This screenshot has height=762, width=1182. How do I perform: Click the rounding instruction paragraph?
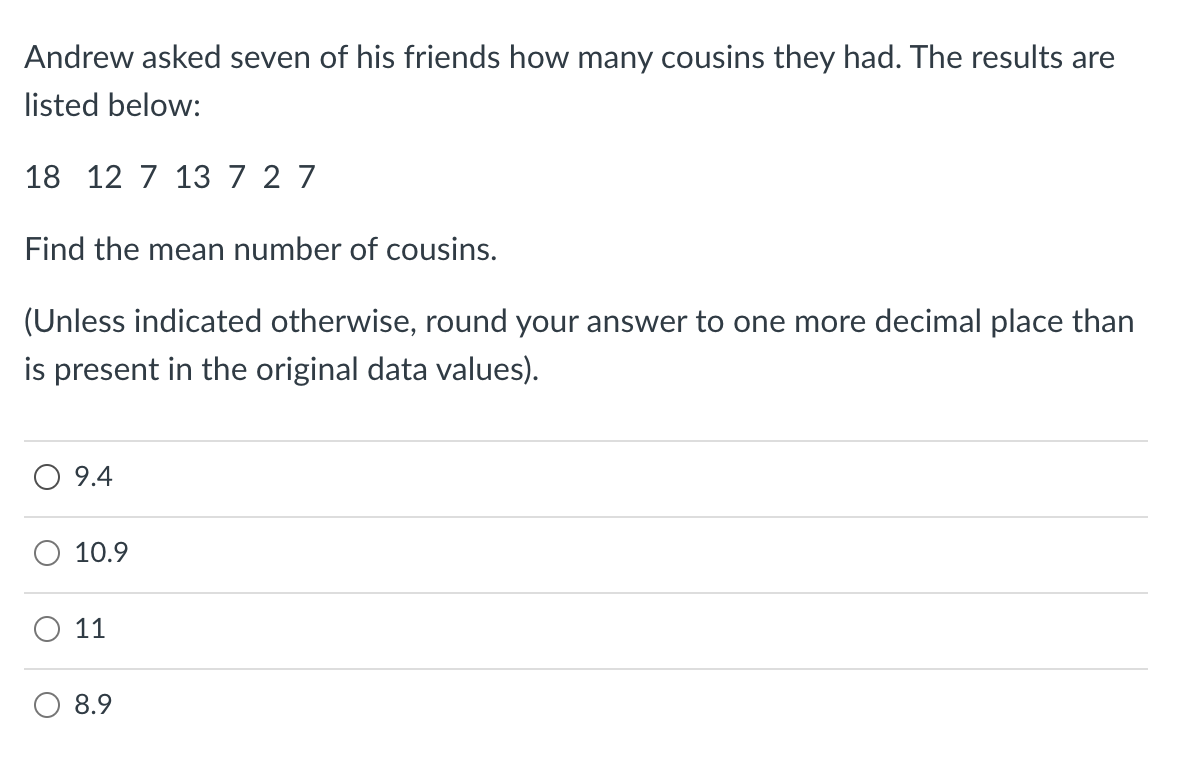578,345
